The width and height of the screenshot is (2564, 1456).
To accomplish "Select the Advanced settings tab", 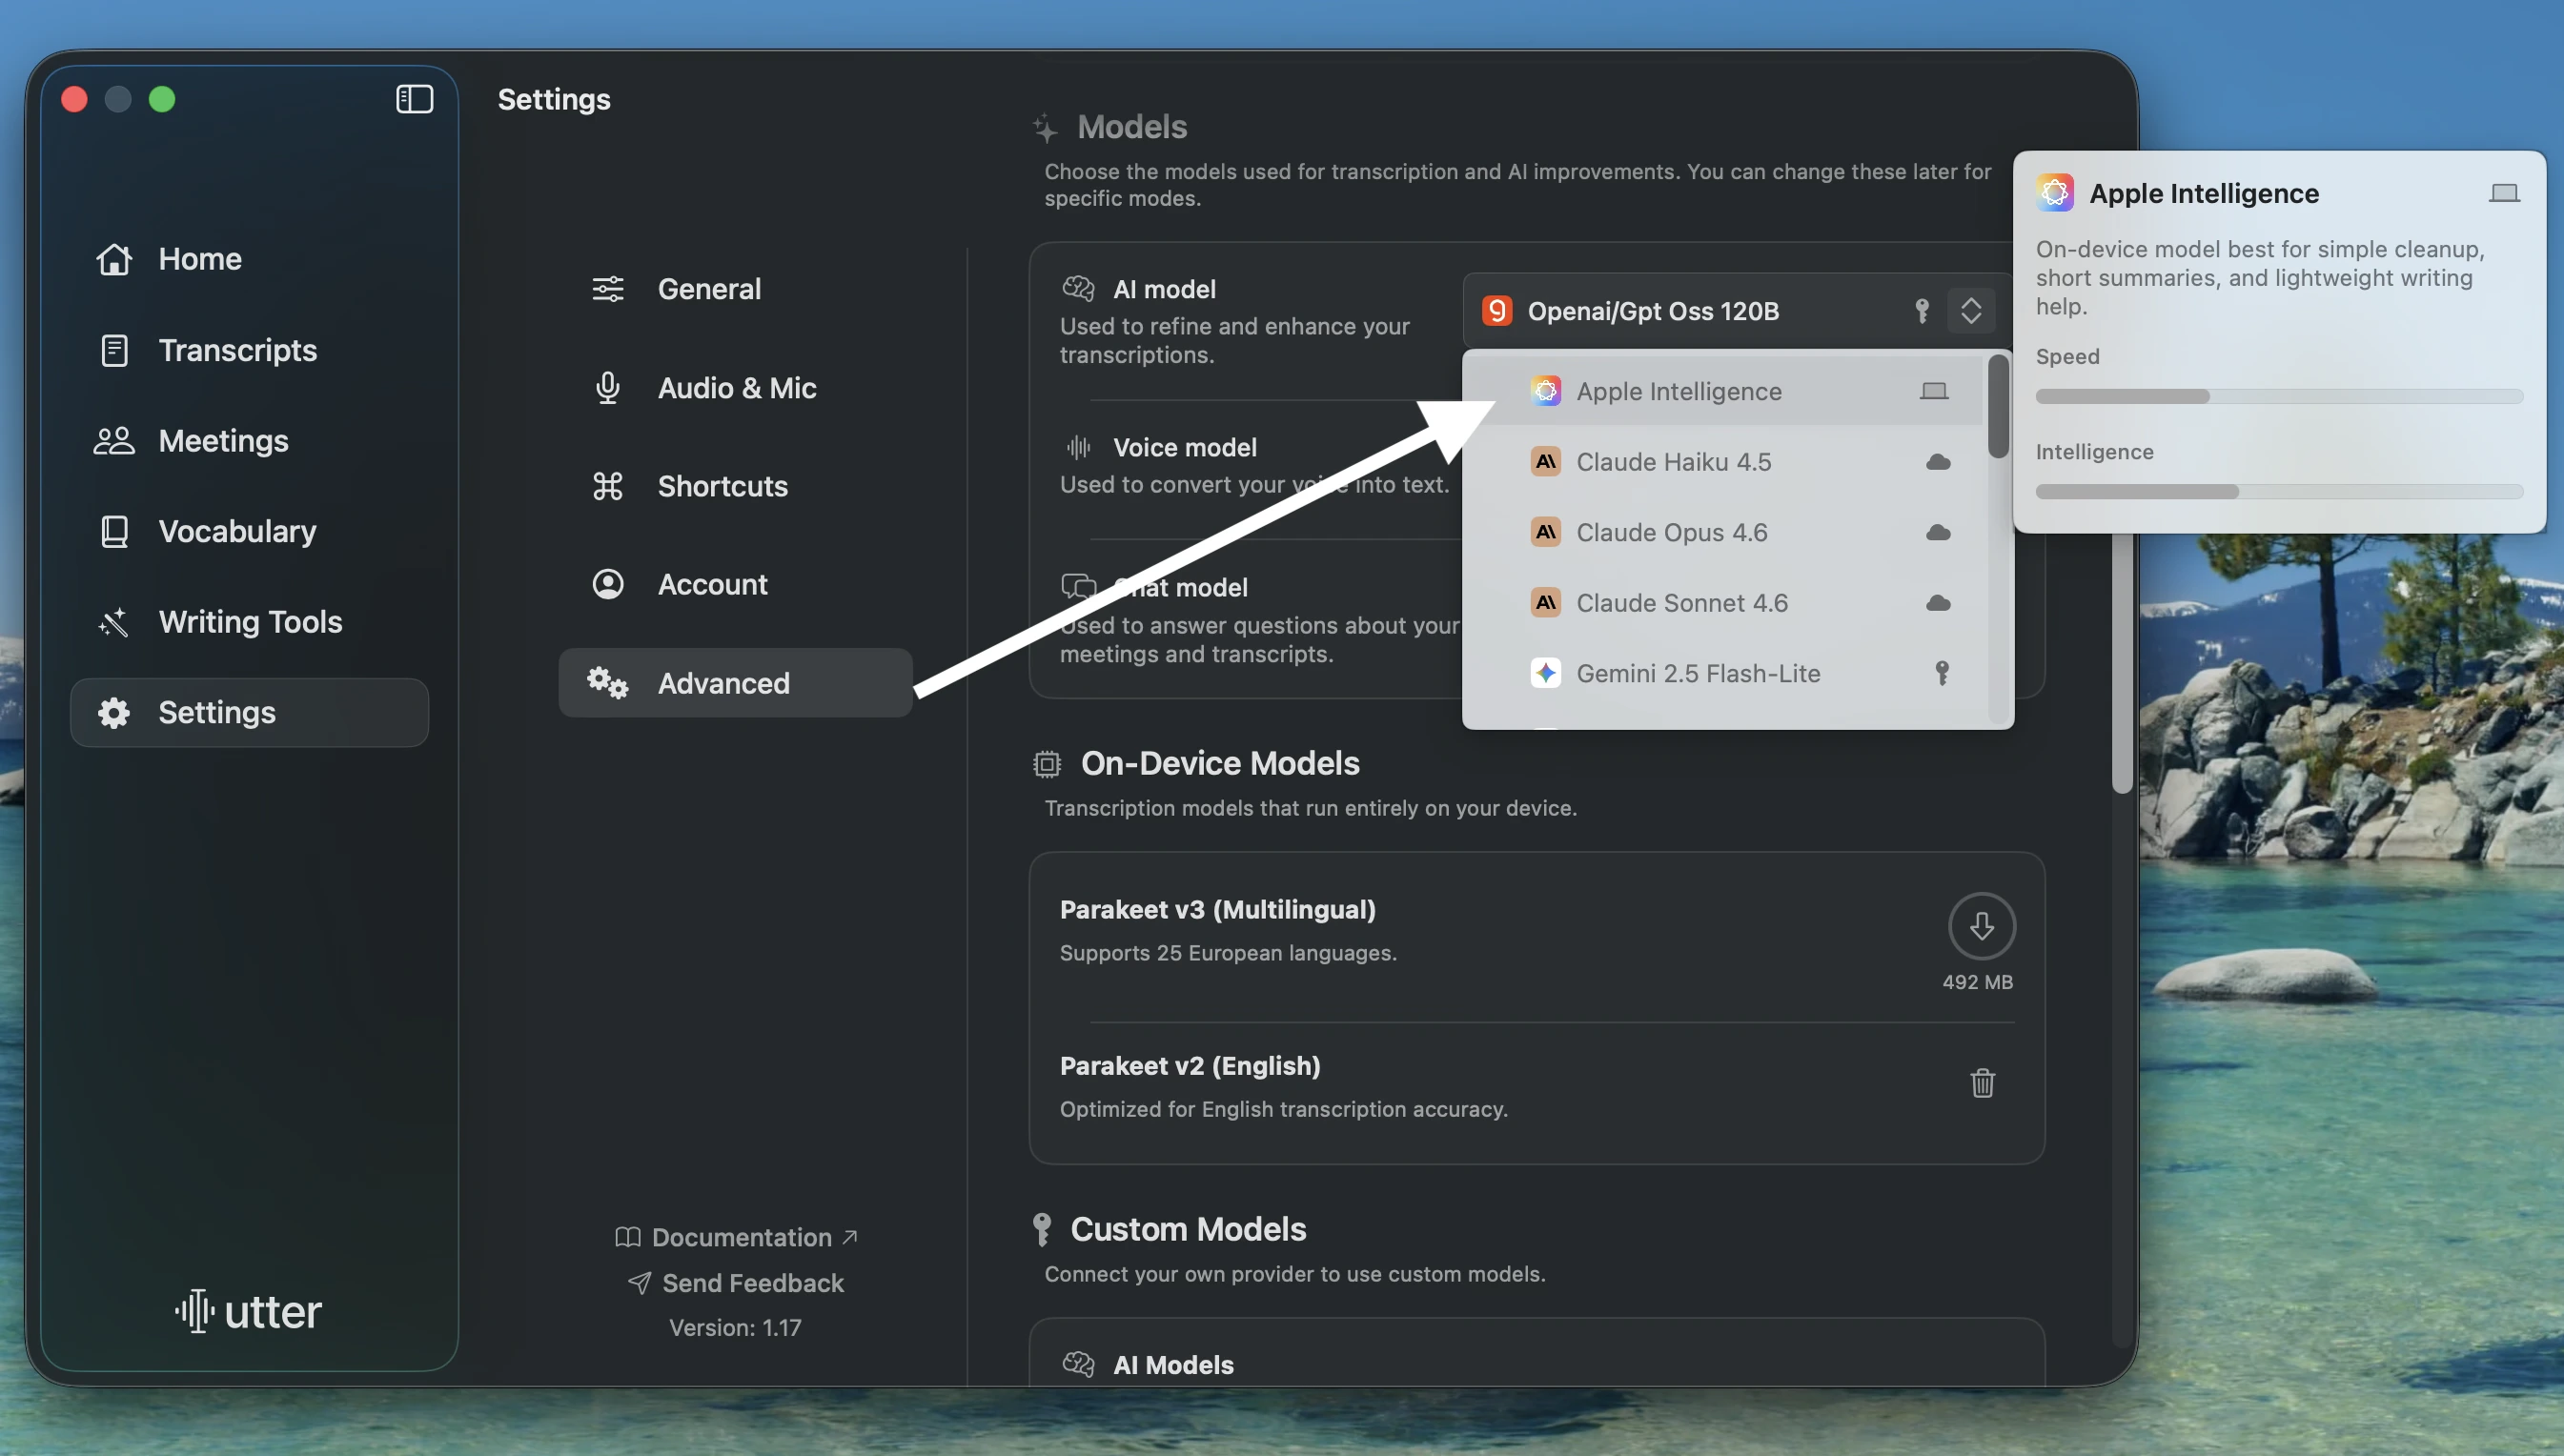I will click(x=735, y=683).
